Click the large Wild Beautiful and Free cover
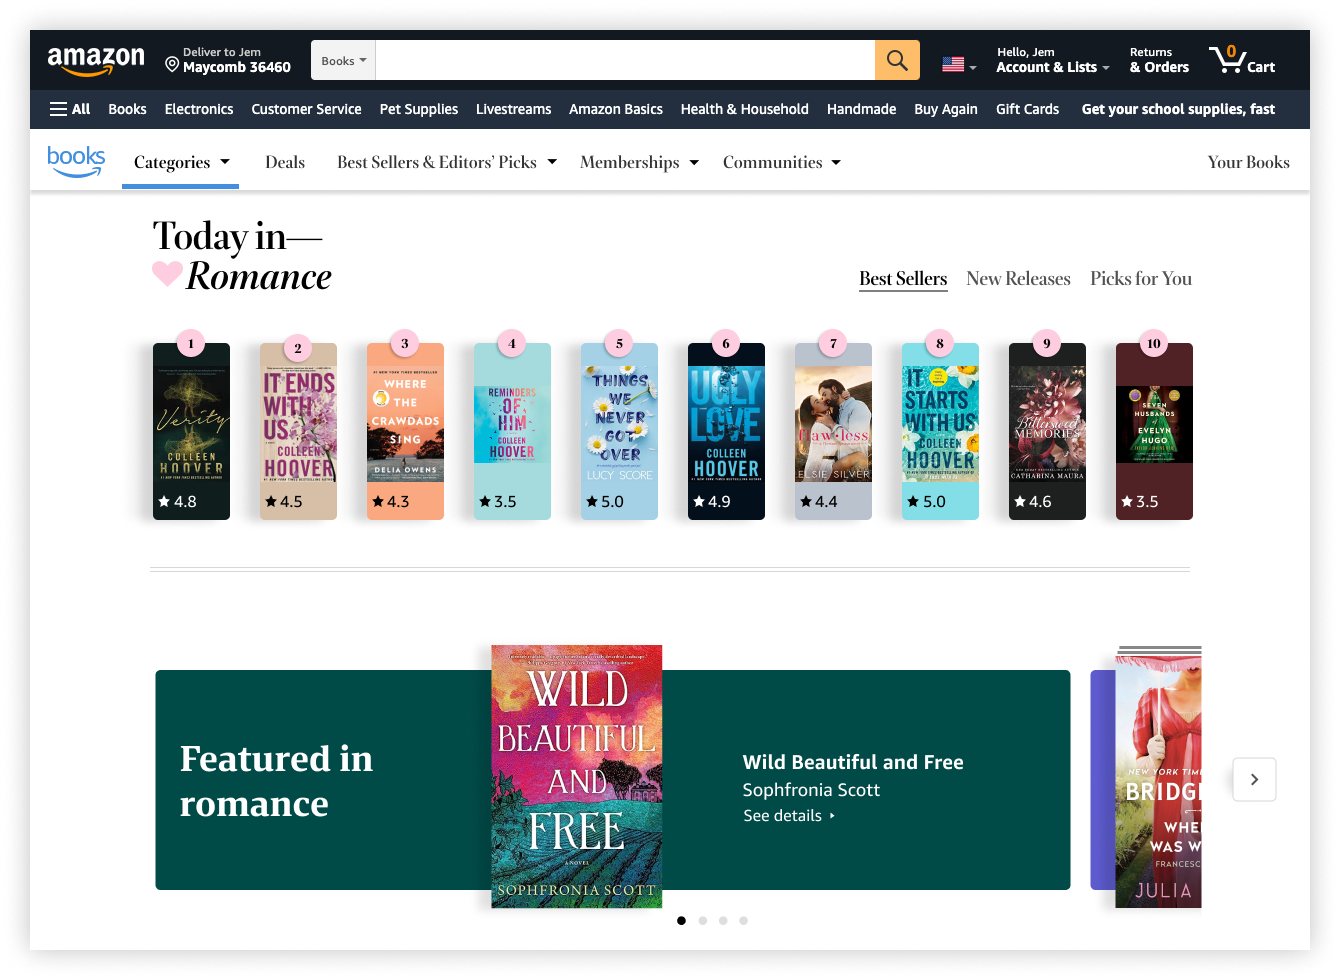This screenshot has height=980, width=1340. click(x=576, y=776)
